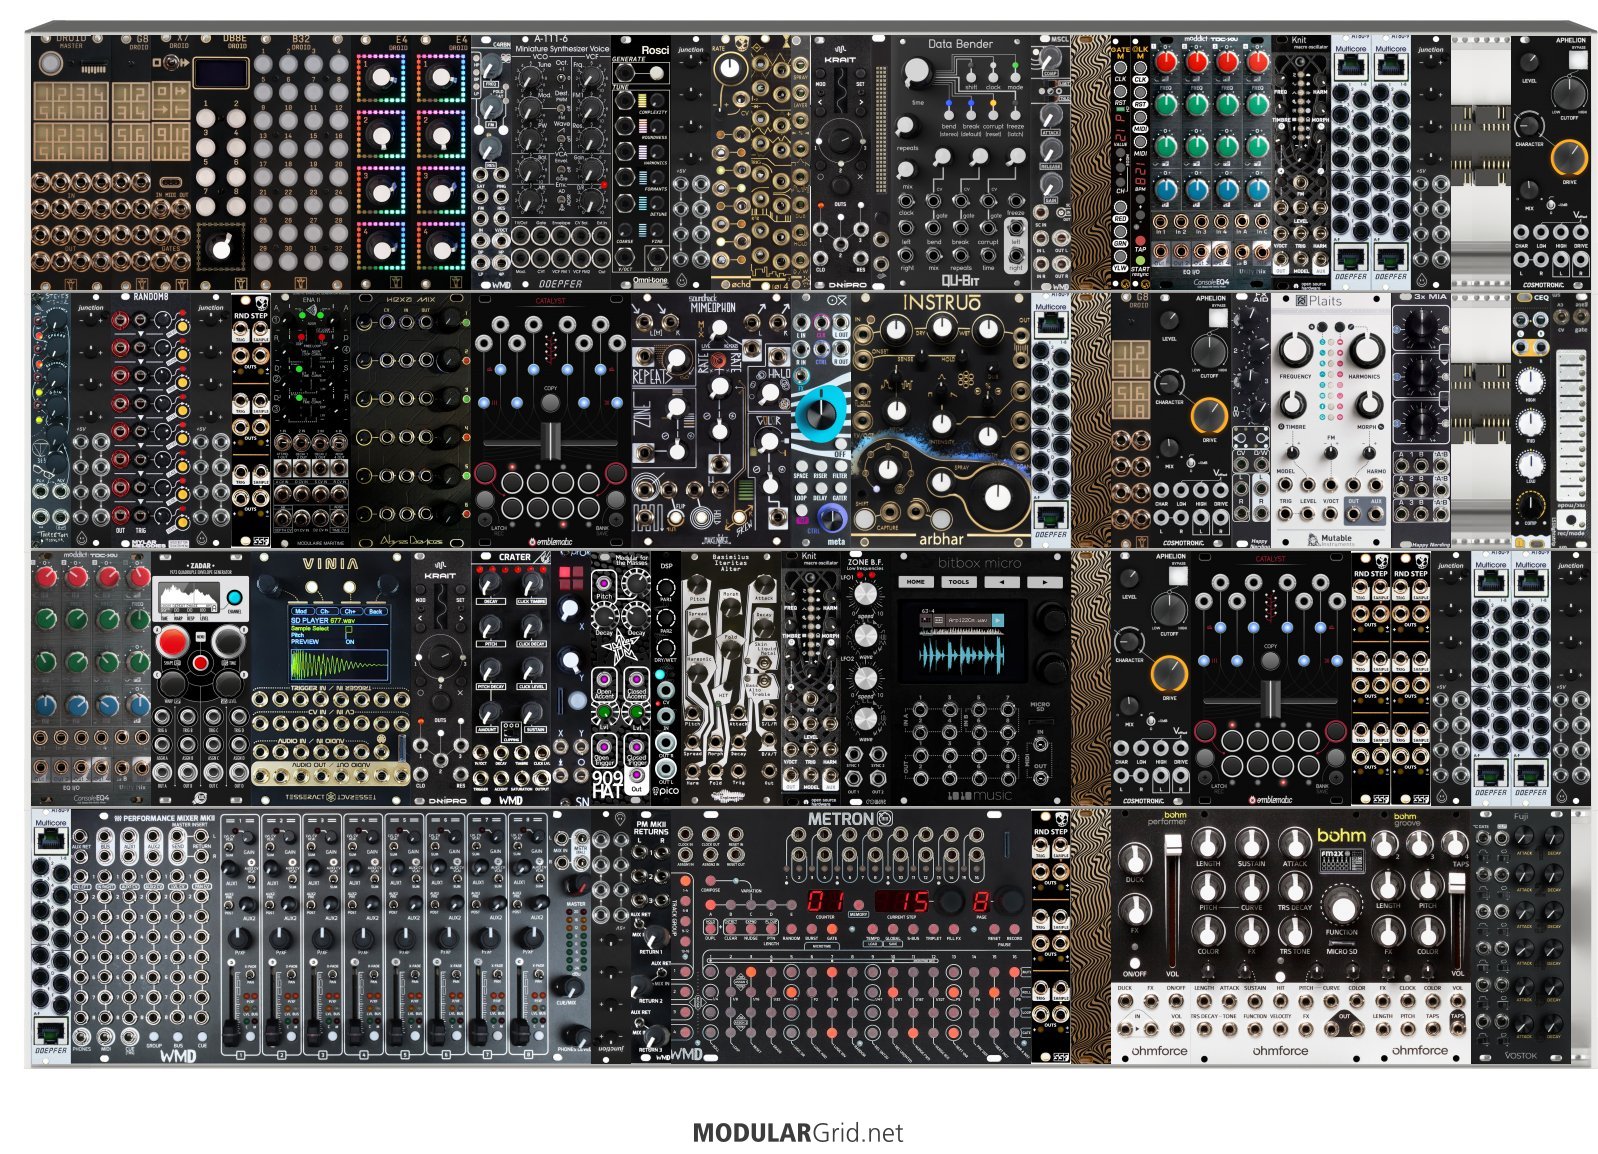Click the Metron COUNTER display showing 01

[825, 900]
